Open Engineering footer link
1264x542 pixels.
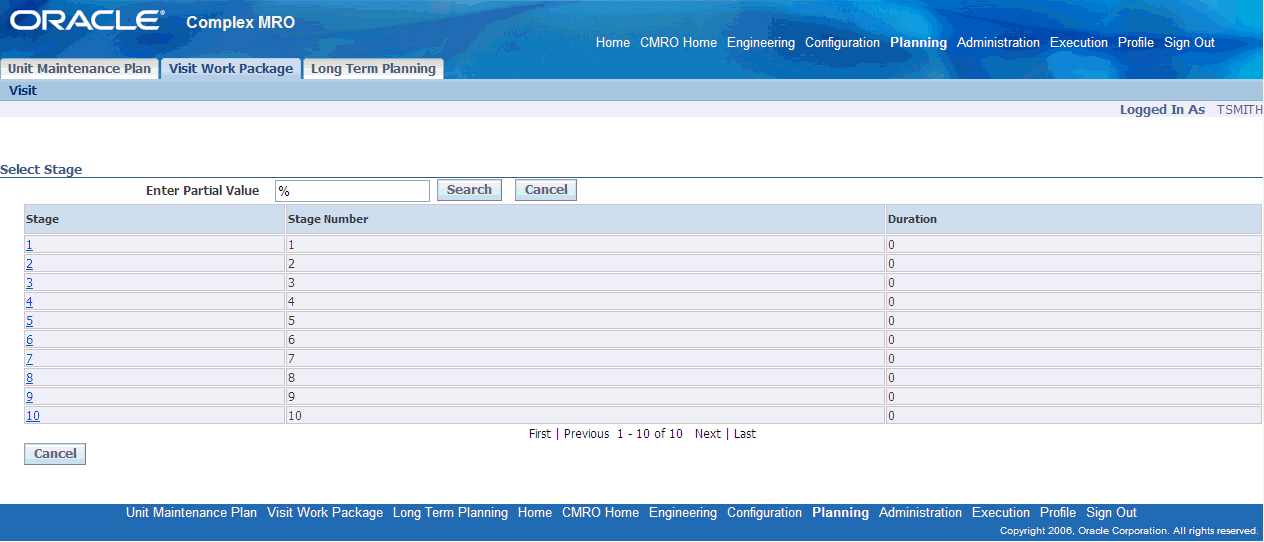tap(683, 513)
